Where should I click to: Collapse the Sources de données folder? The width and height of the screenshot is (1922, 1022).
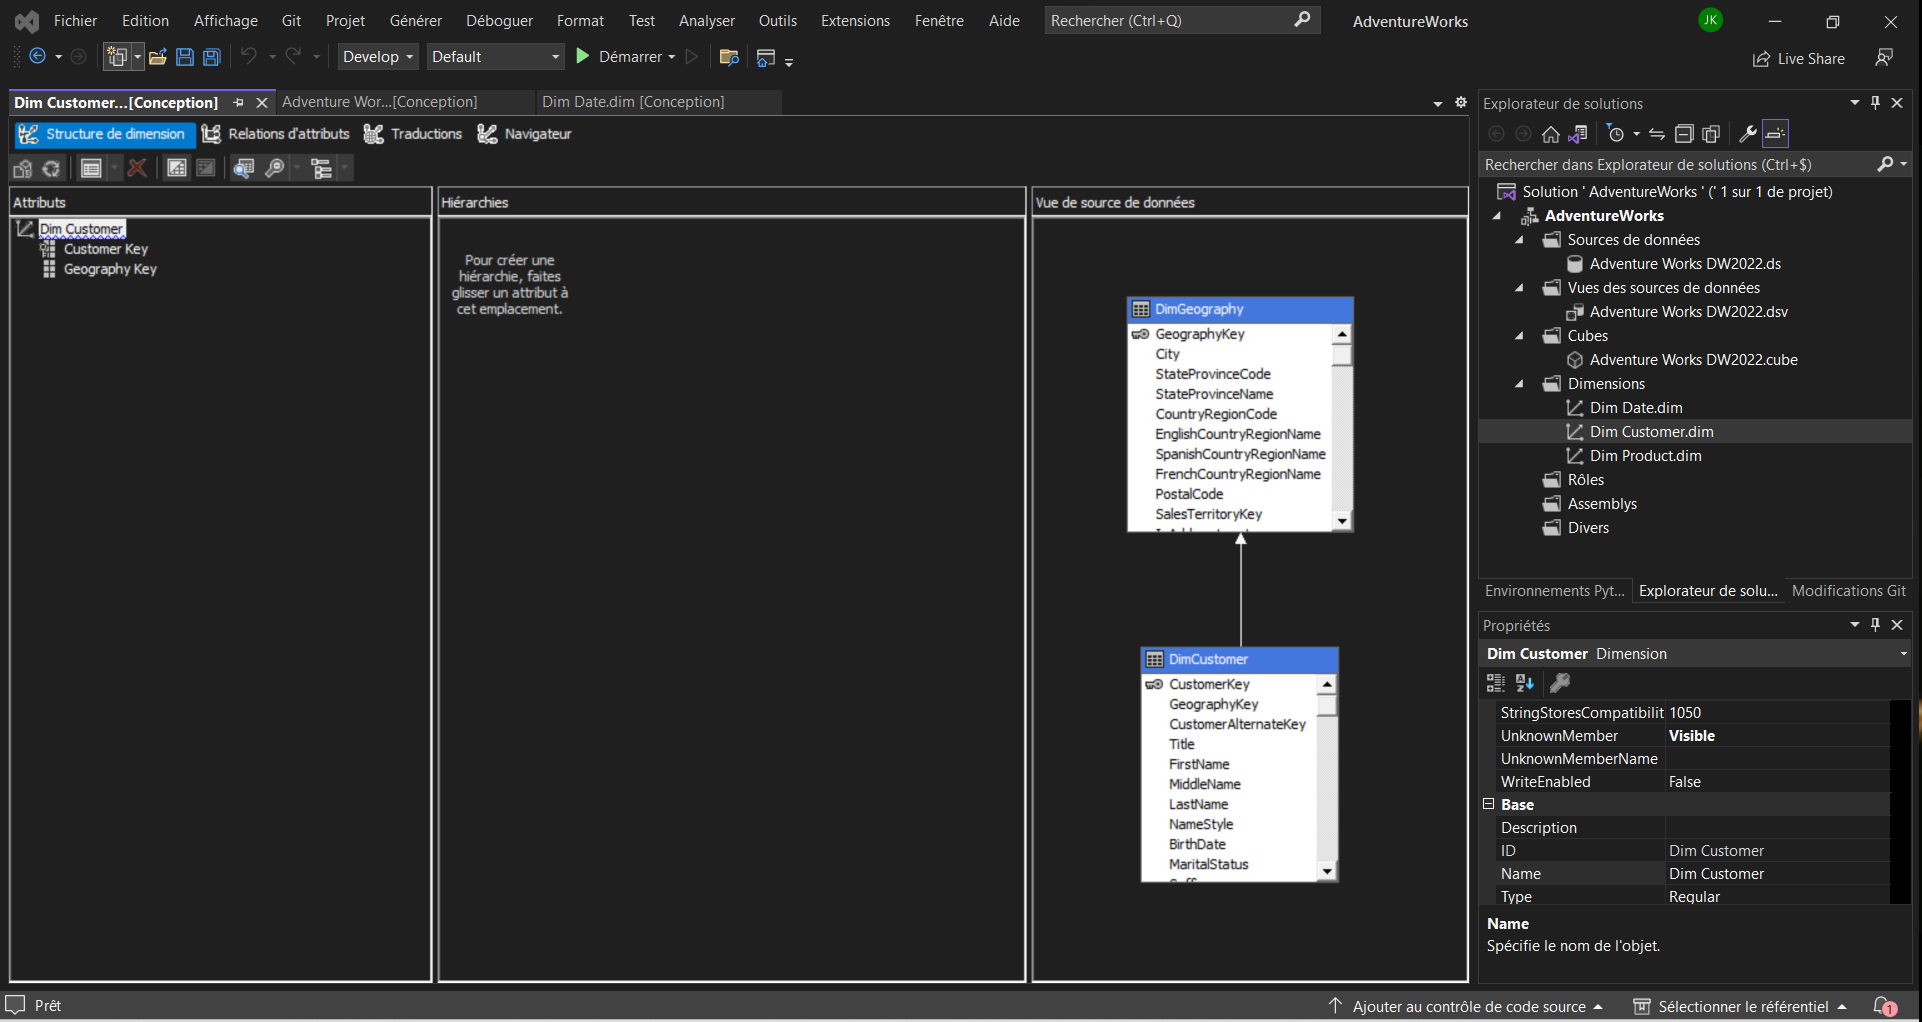1519,240
